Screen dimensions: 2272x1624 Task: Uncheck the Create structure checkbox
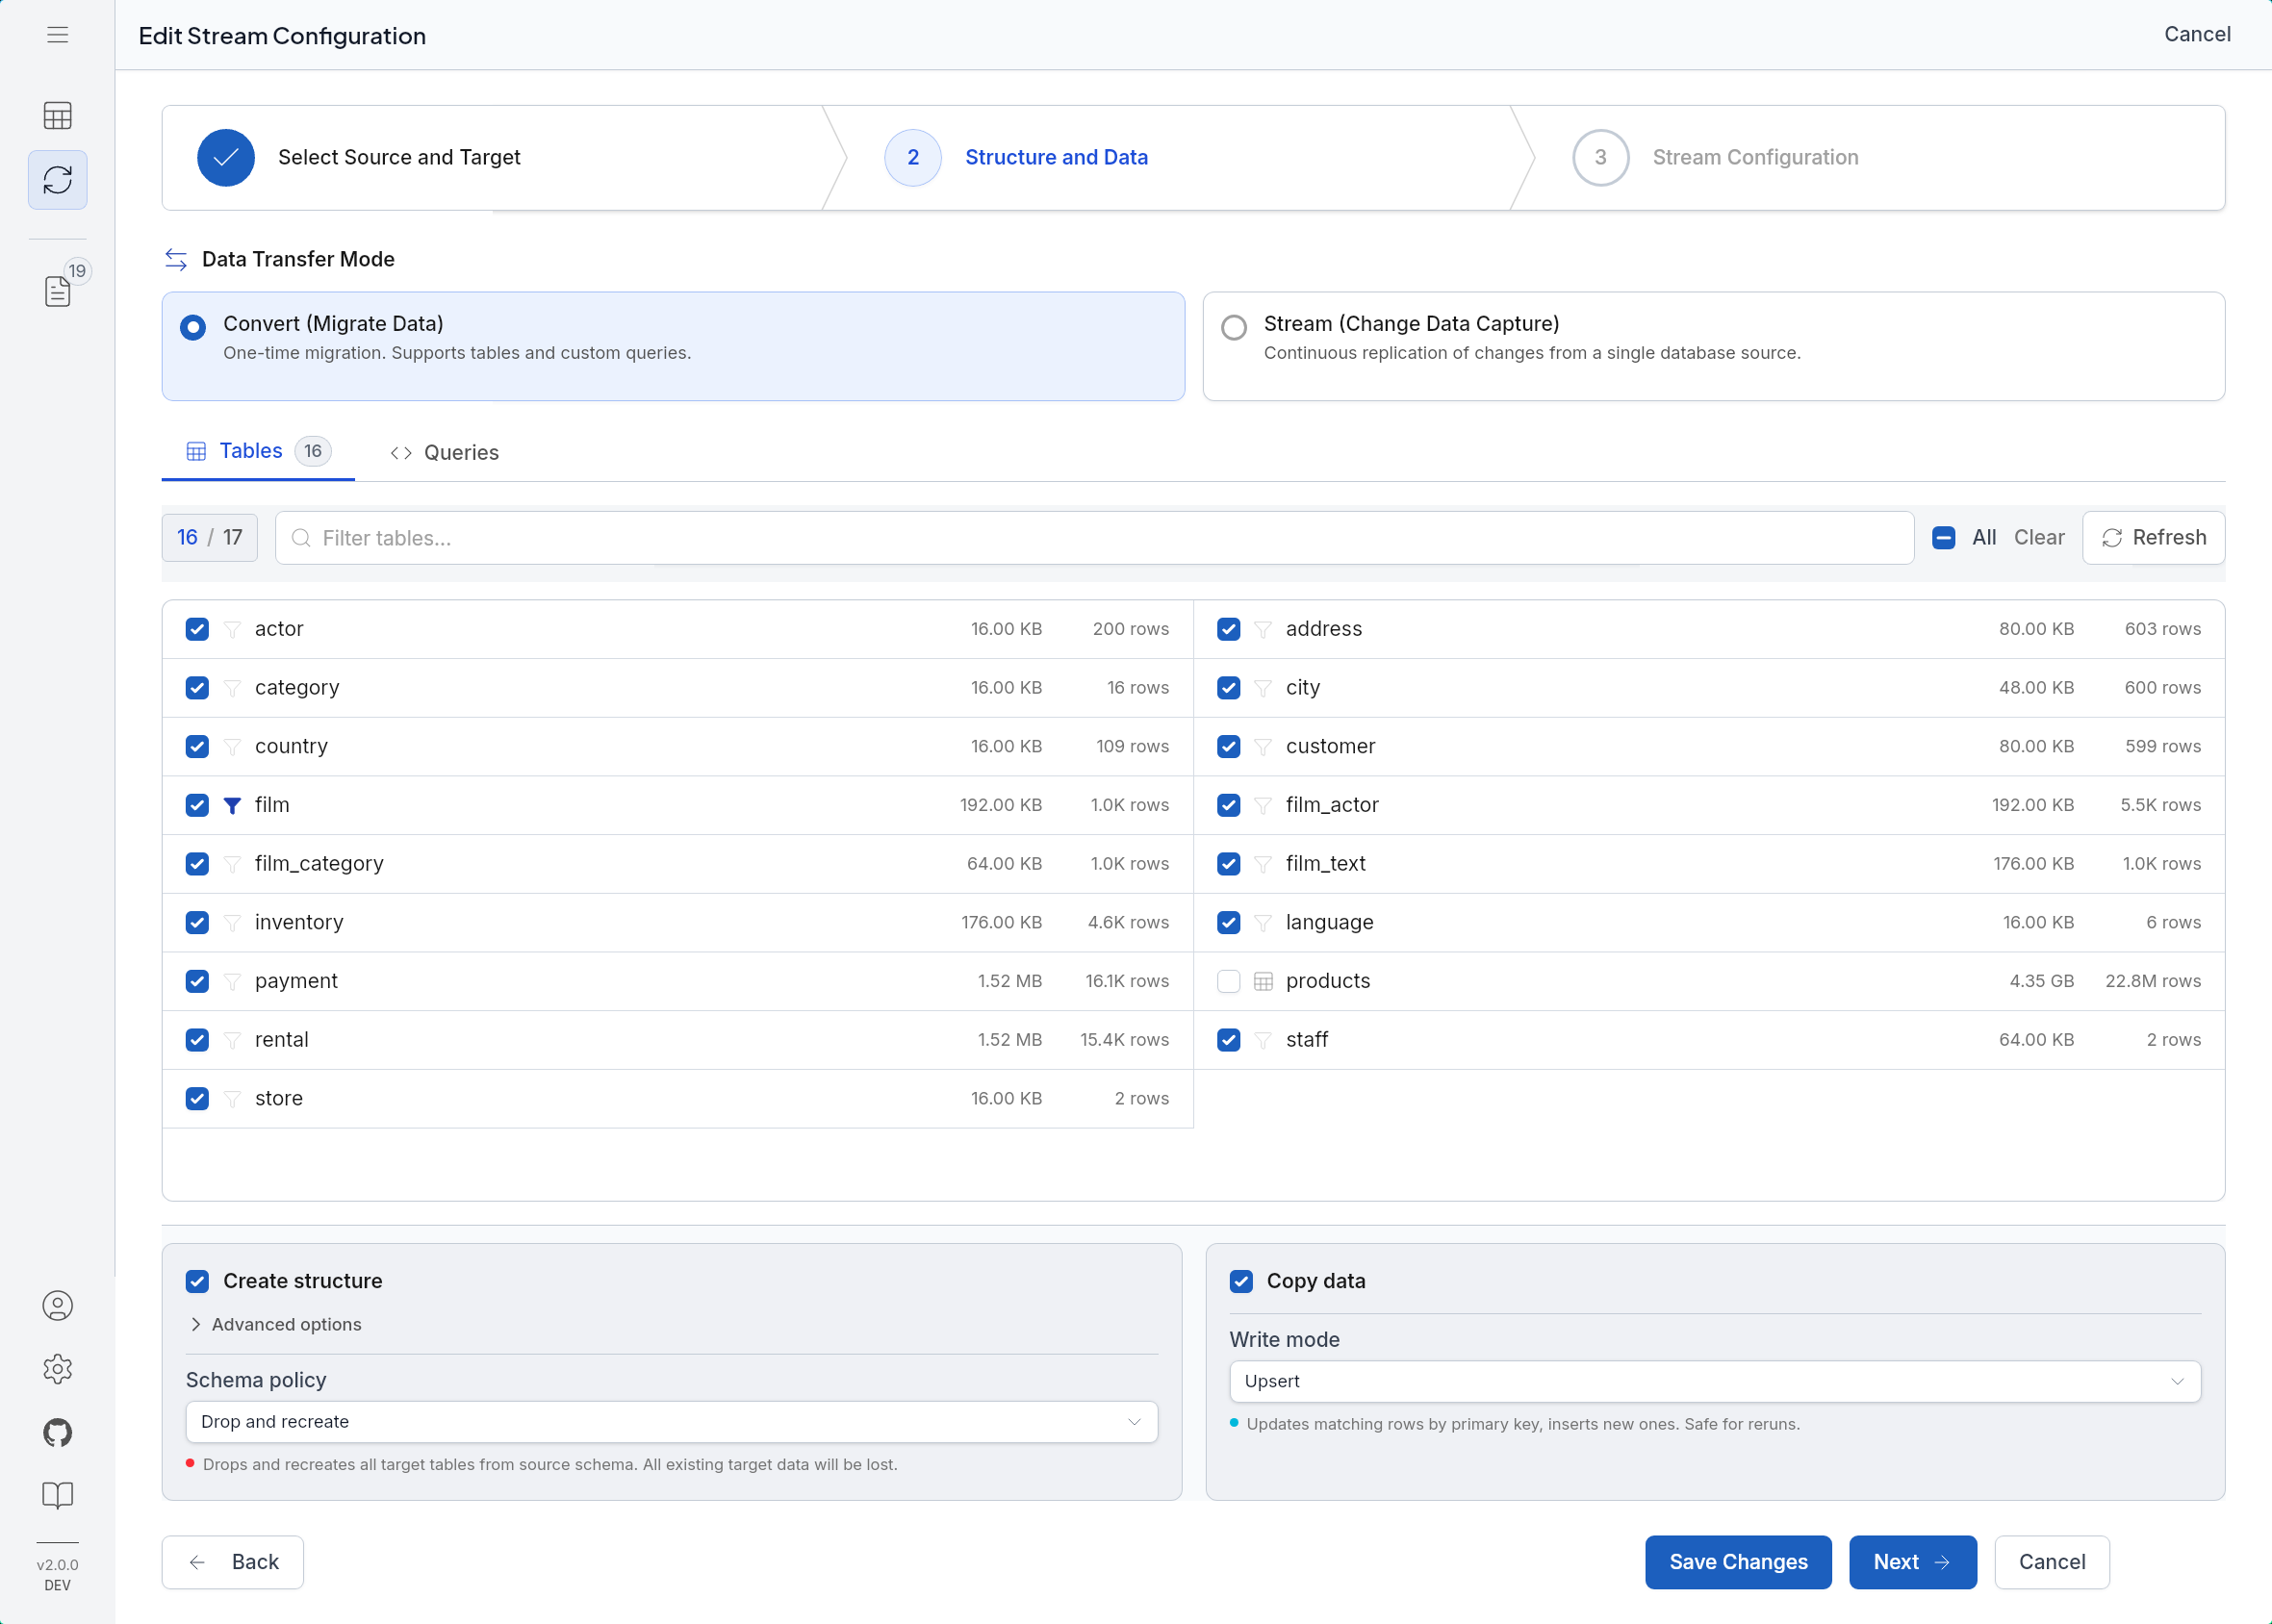click(197, 1282)
